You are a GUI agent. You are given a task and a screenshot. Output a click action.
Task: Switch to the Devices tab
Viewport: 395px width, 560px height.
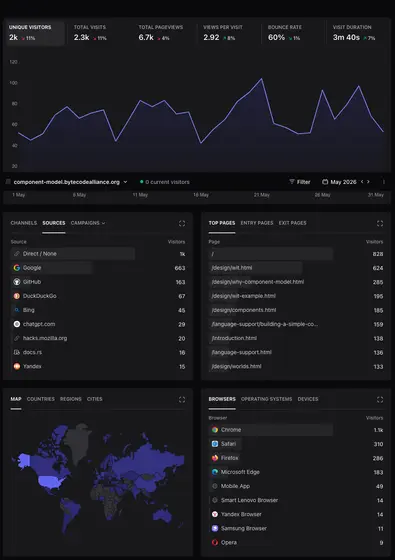tap(308, 399)
